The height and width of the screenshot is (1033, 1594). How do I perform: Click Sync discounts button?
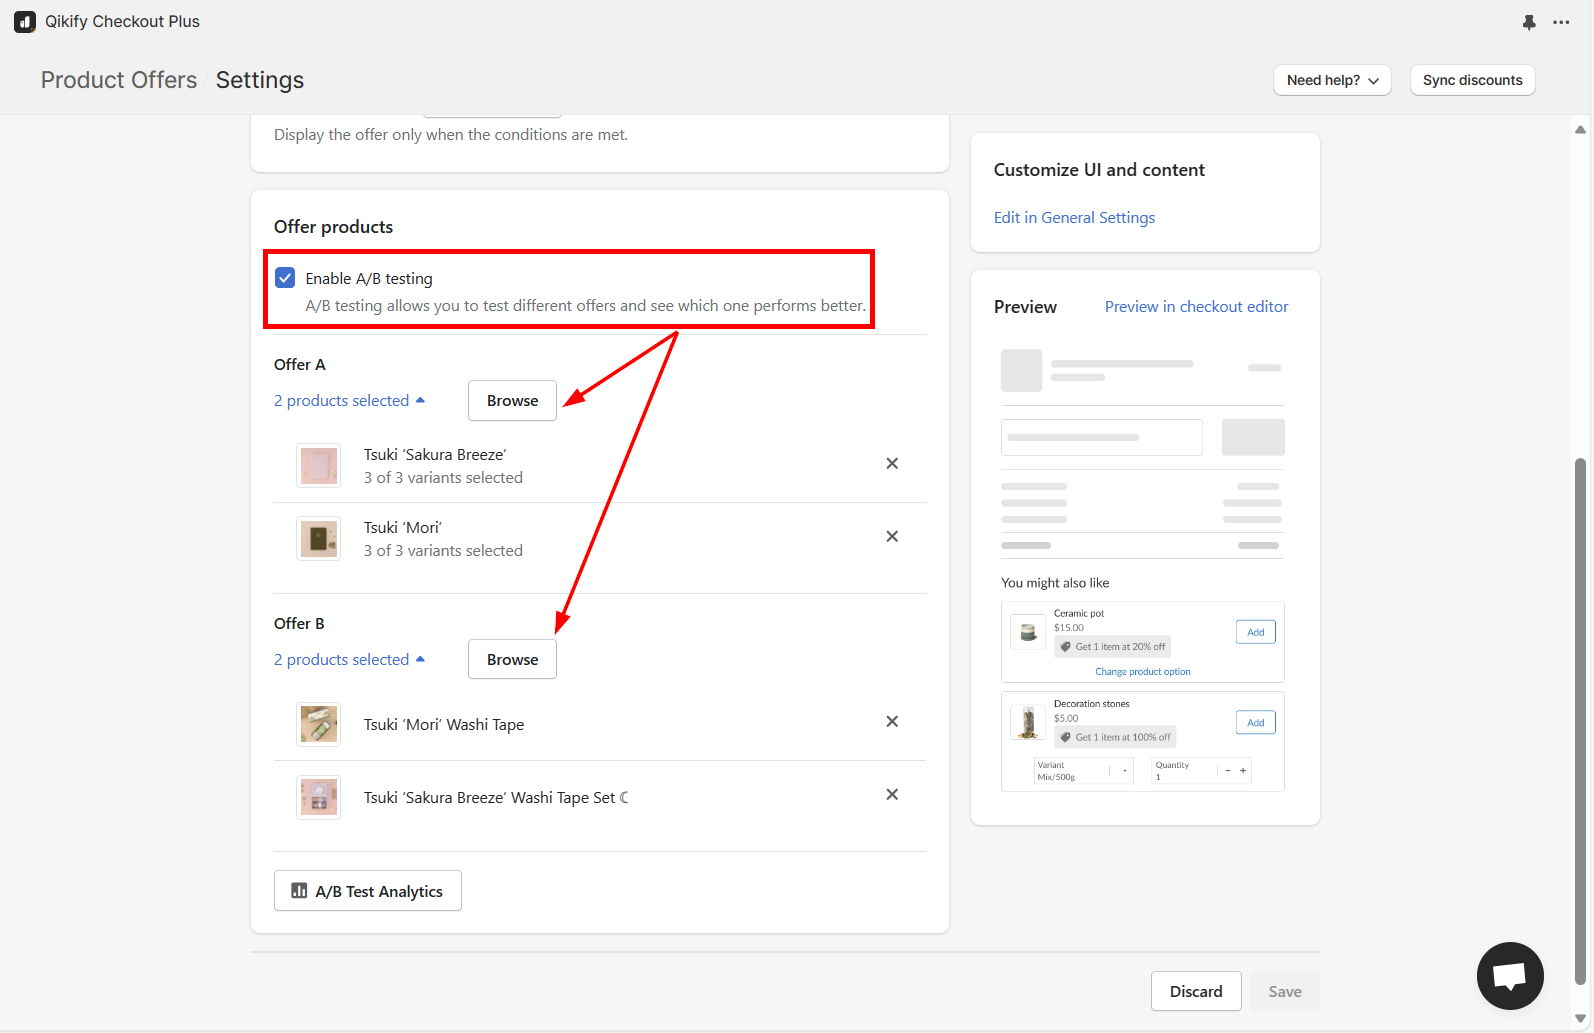[1472, 80]
